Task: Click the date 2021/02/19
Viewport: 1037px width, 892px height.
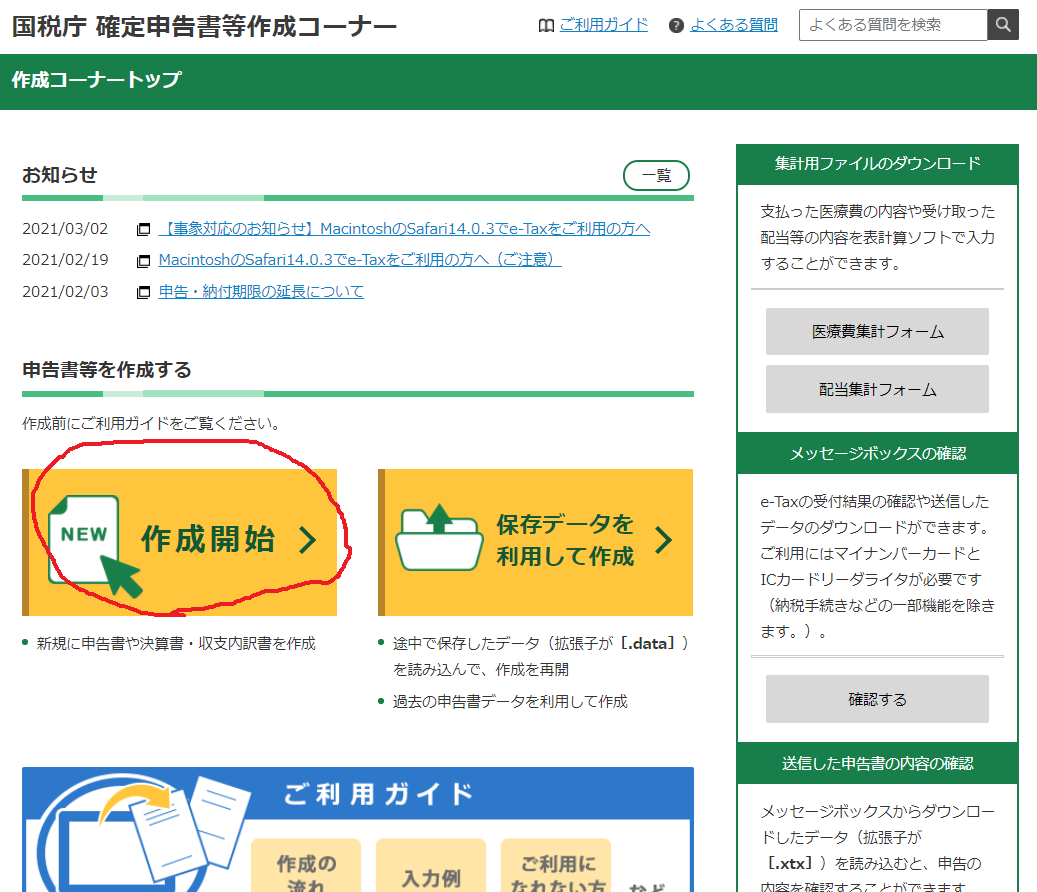Action: coord(65,260)
